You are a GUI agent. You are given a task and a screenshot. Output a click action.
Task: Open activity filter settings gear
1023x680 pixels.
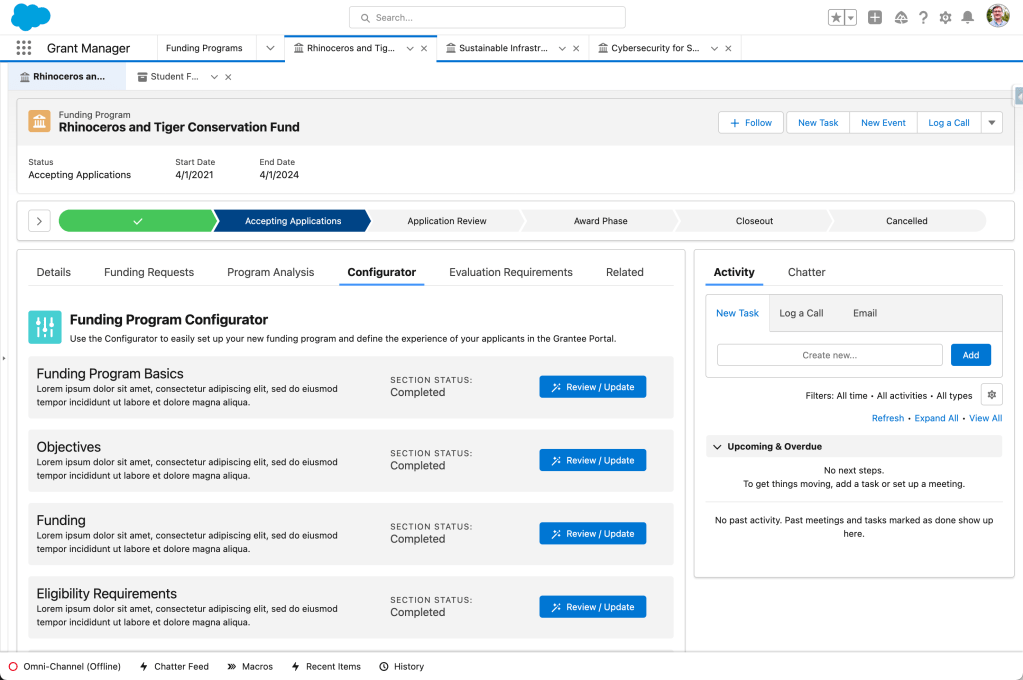(x=991, y=395)
